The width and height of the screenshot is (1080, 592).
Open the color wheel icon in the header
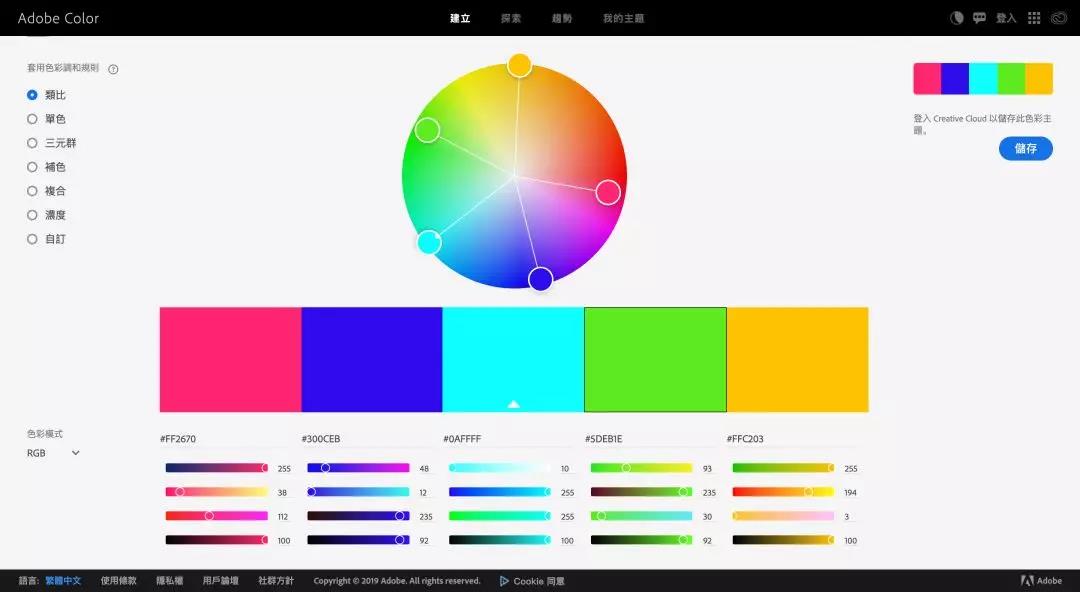[x=956, y=18]
